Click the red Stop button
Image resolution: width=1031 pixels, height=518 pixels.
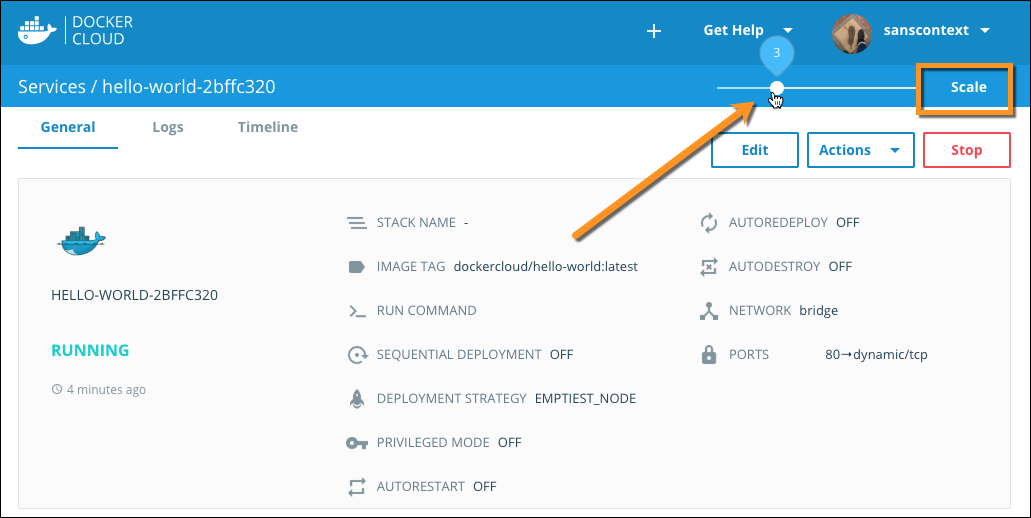point(966,150)
